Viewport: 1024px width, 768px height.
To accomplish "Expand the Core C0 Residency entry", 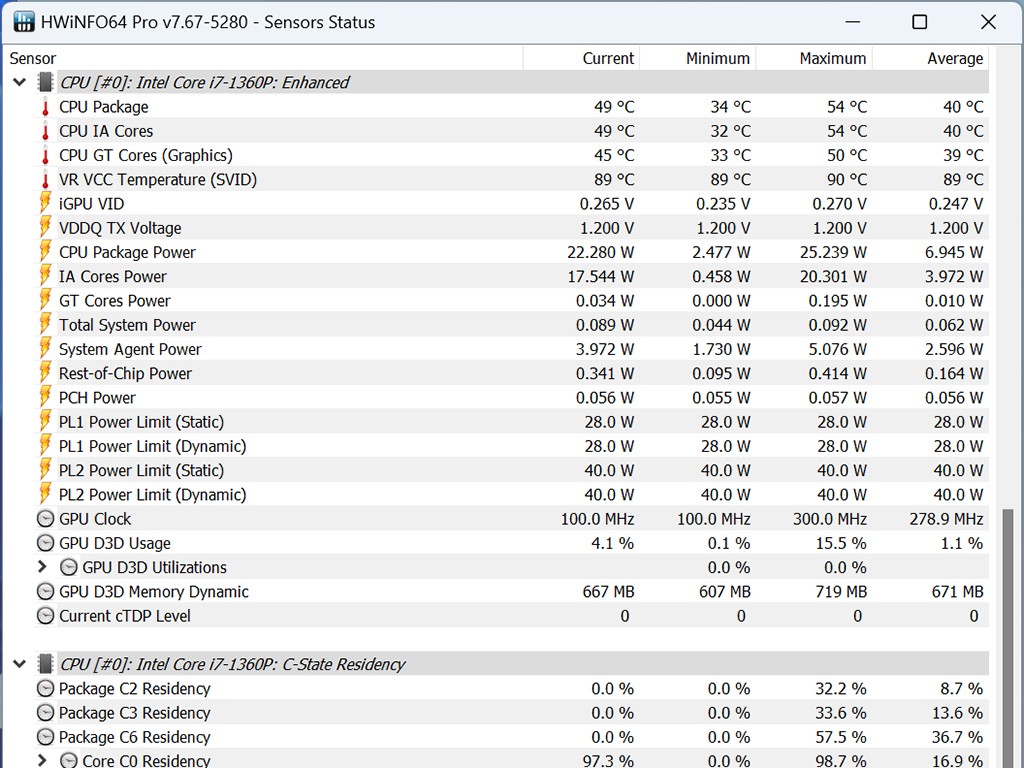I will click(42, 761).
